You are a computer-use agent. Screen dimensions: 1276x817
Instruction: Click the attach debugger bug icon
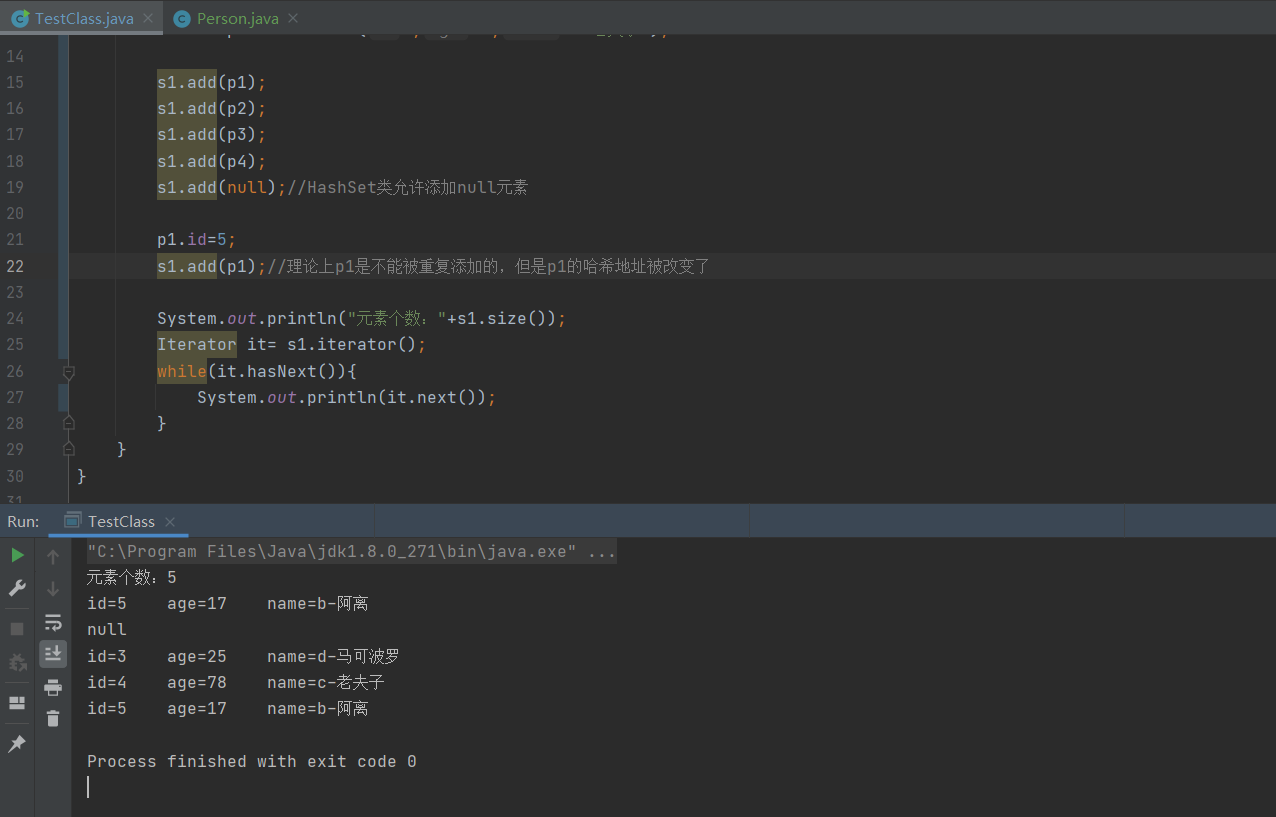pos(17,662)
